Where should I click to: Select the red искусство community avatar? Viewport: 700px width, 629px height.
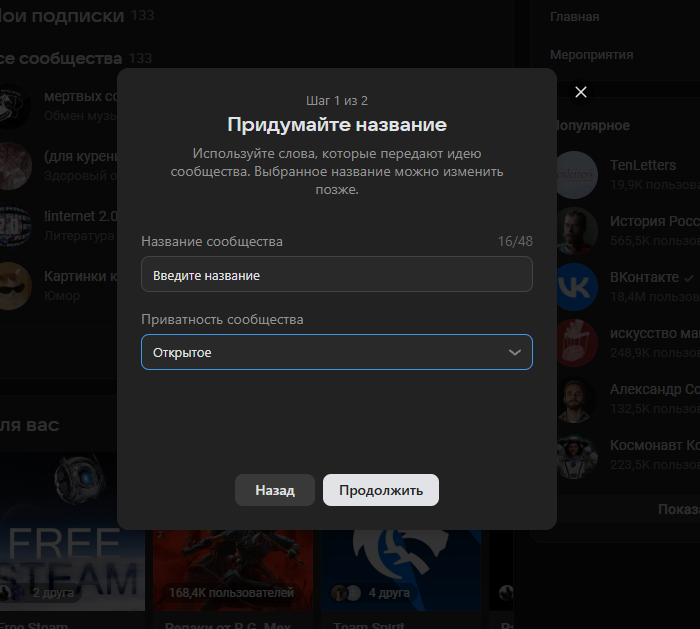tap(577, 341)
